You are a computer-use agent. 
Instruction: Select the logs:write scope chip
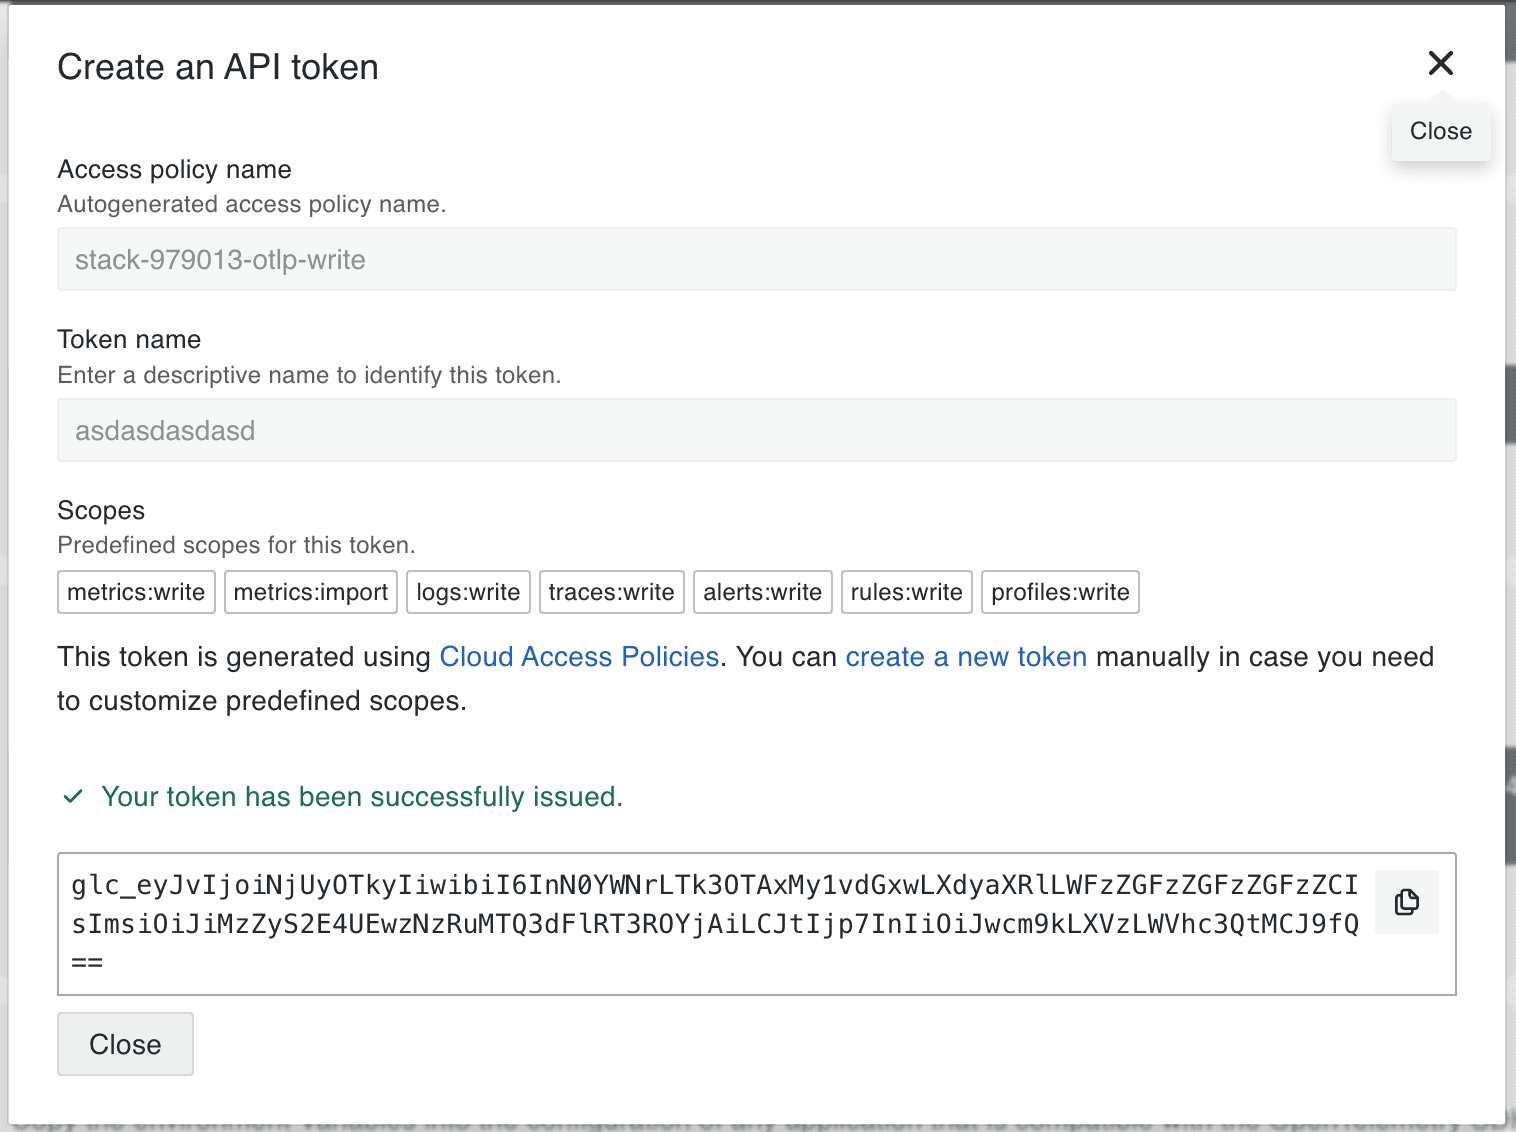point(467,592)
